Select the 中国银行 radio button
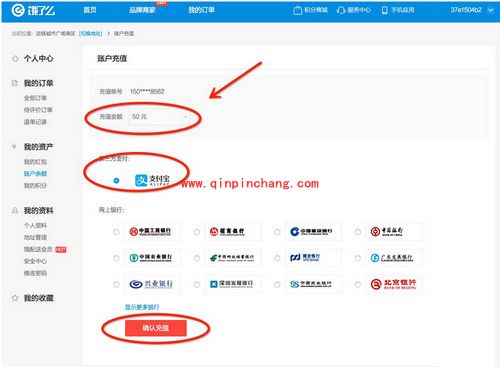Screen dimensions: 500x367 (x=358, y=232)
